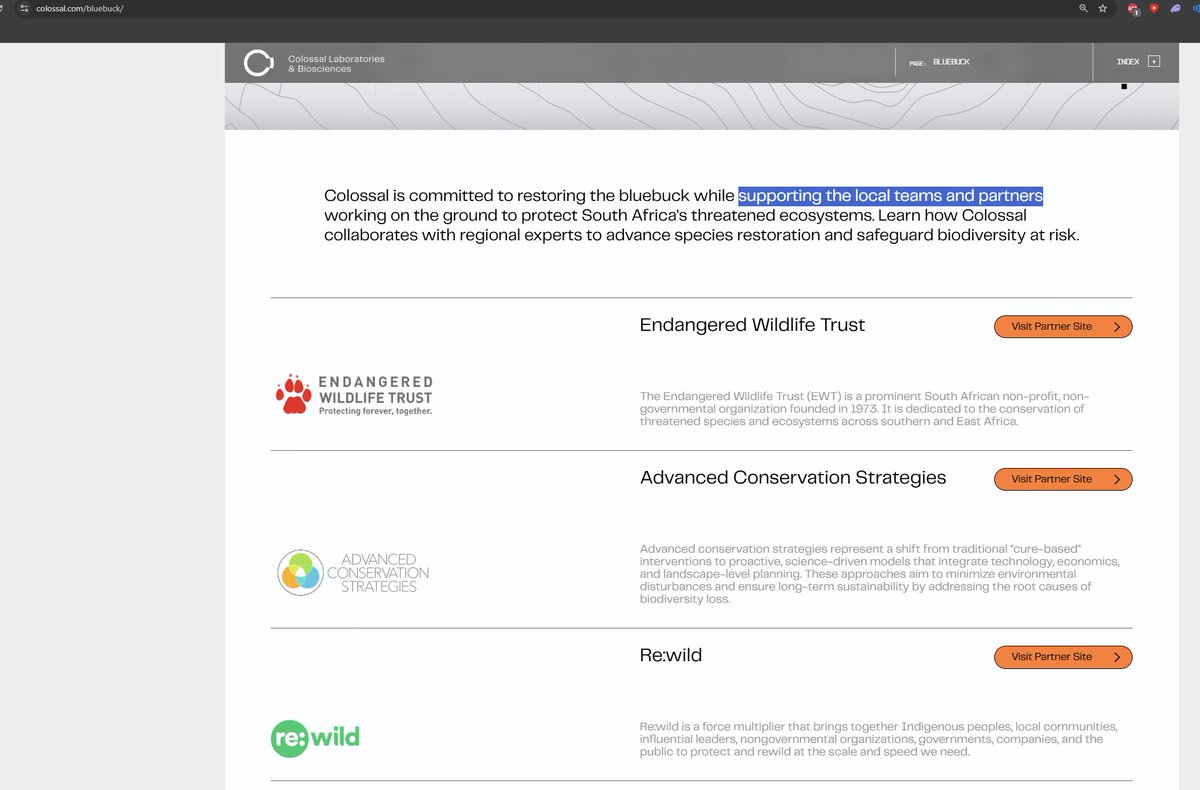Click the re:wild green logo

click(x=315, y=739)
